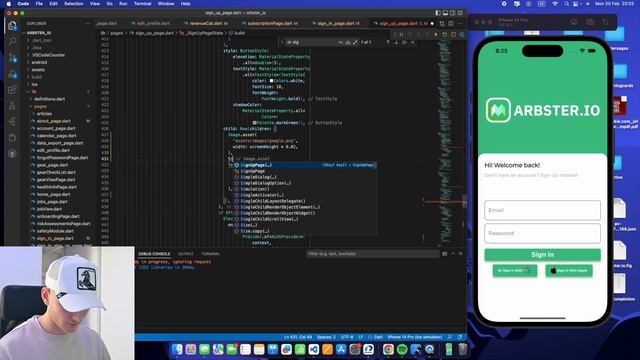Image resolution: width=640 pixels, height=360 pixels.
Task: Click the Password field in simulator
Action: tap(542, 233)
